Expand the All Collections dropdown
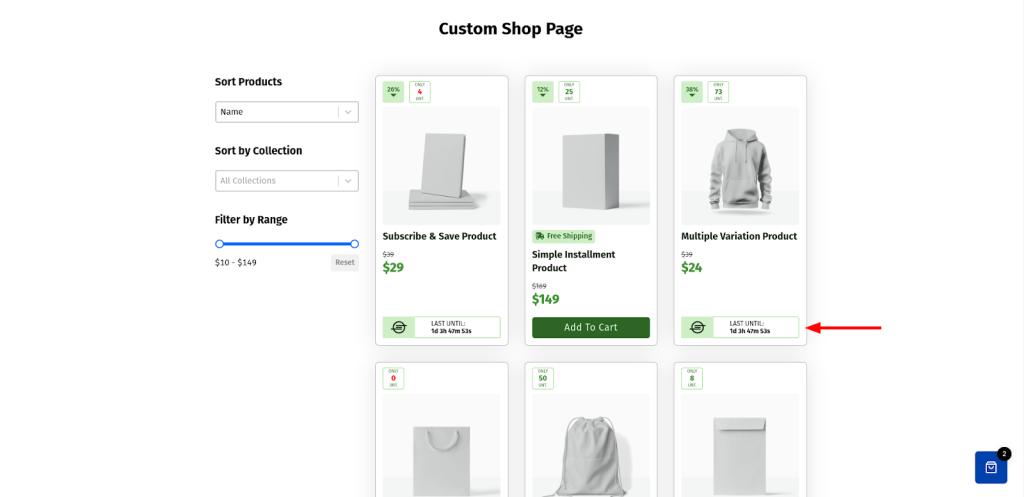 point(277,181)
